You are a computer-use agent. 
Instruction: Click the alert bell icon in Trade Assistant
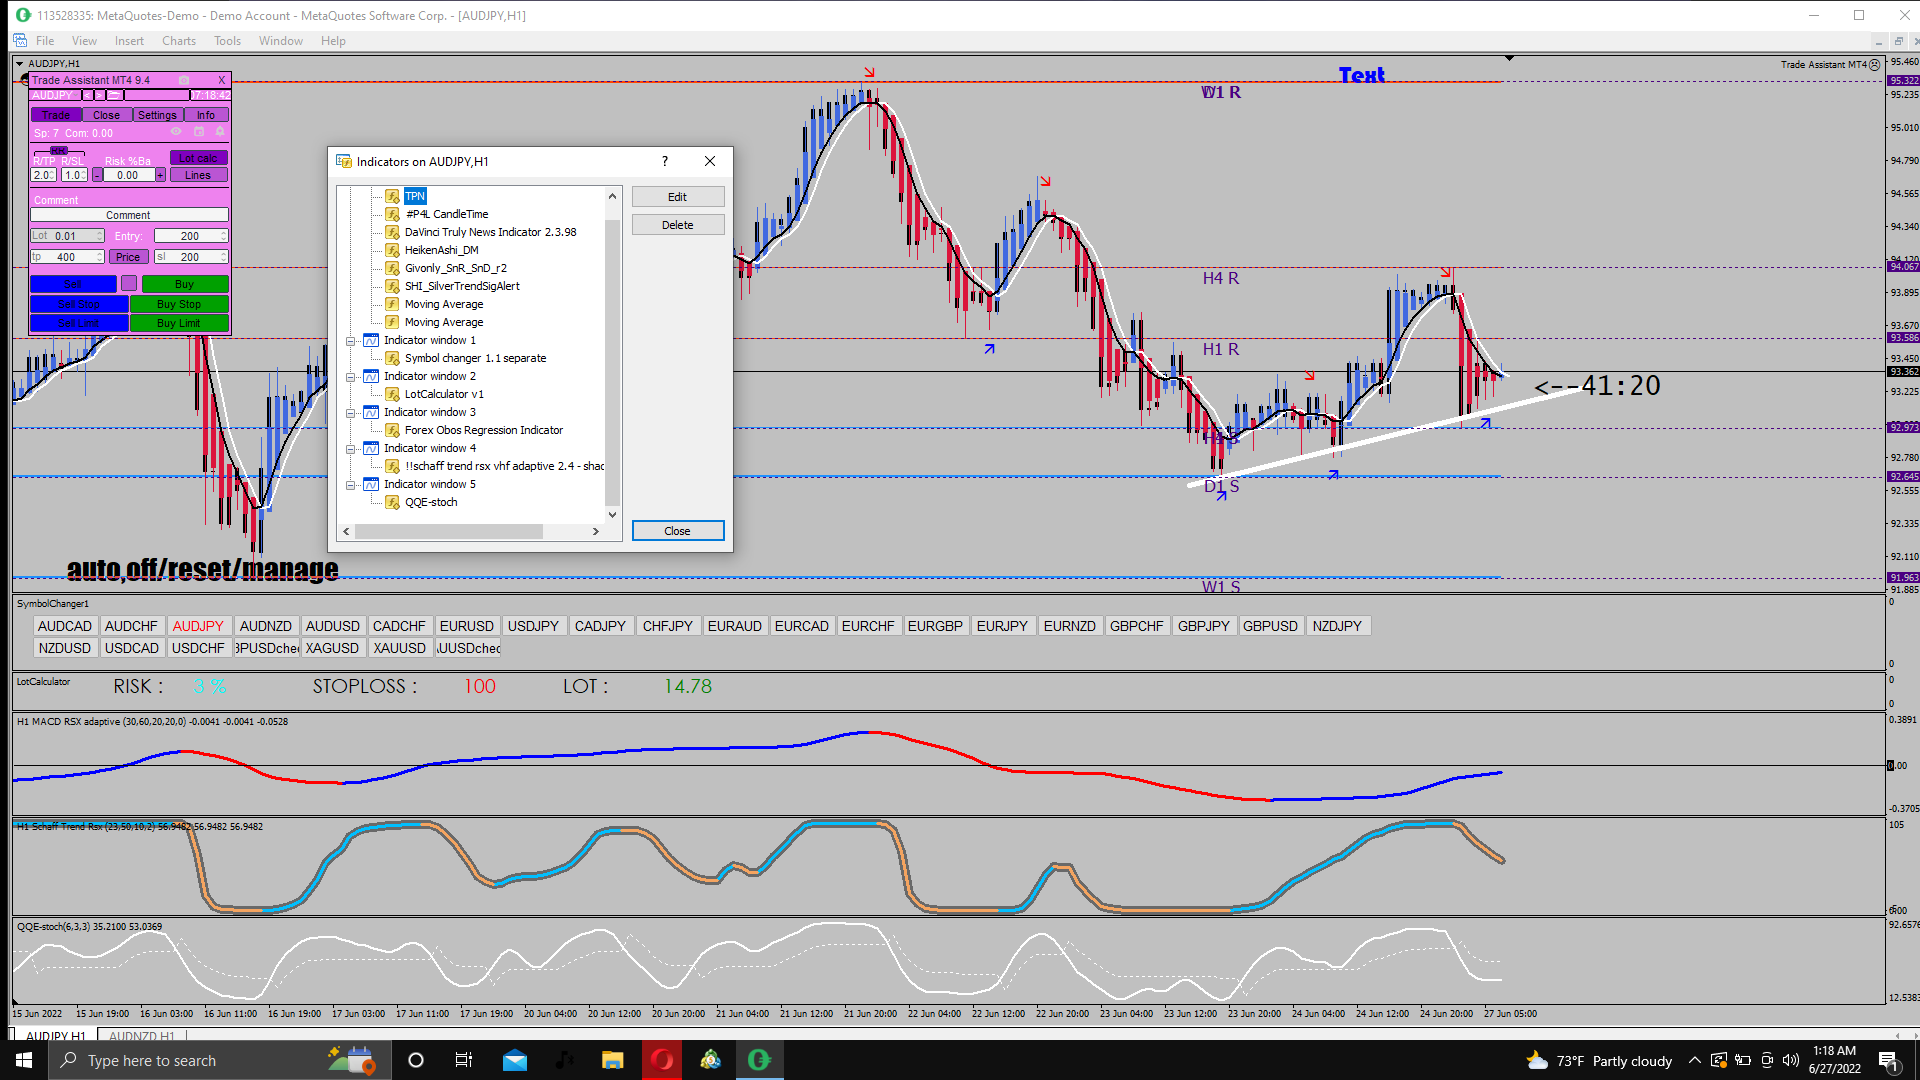pyautogui.click(x=220, y=131)
